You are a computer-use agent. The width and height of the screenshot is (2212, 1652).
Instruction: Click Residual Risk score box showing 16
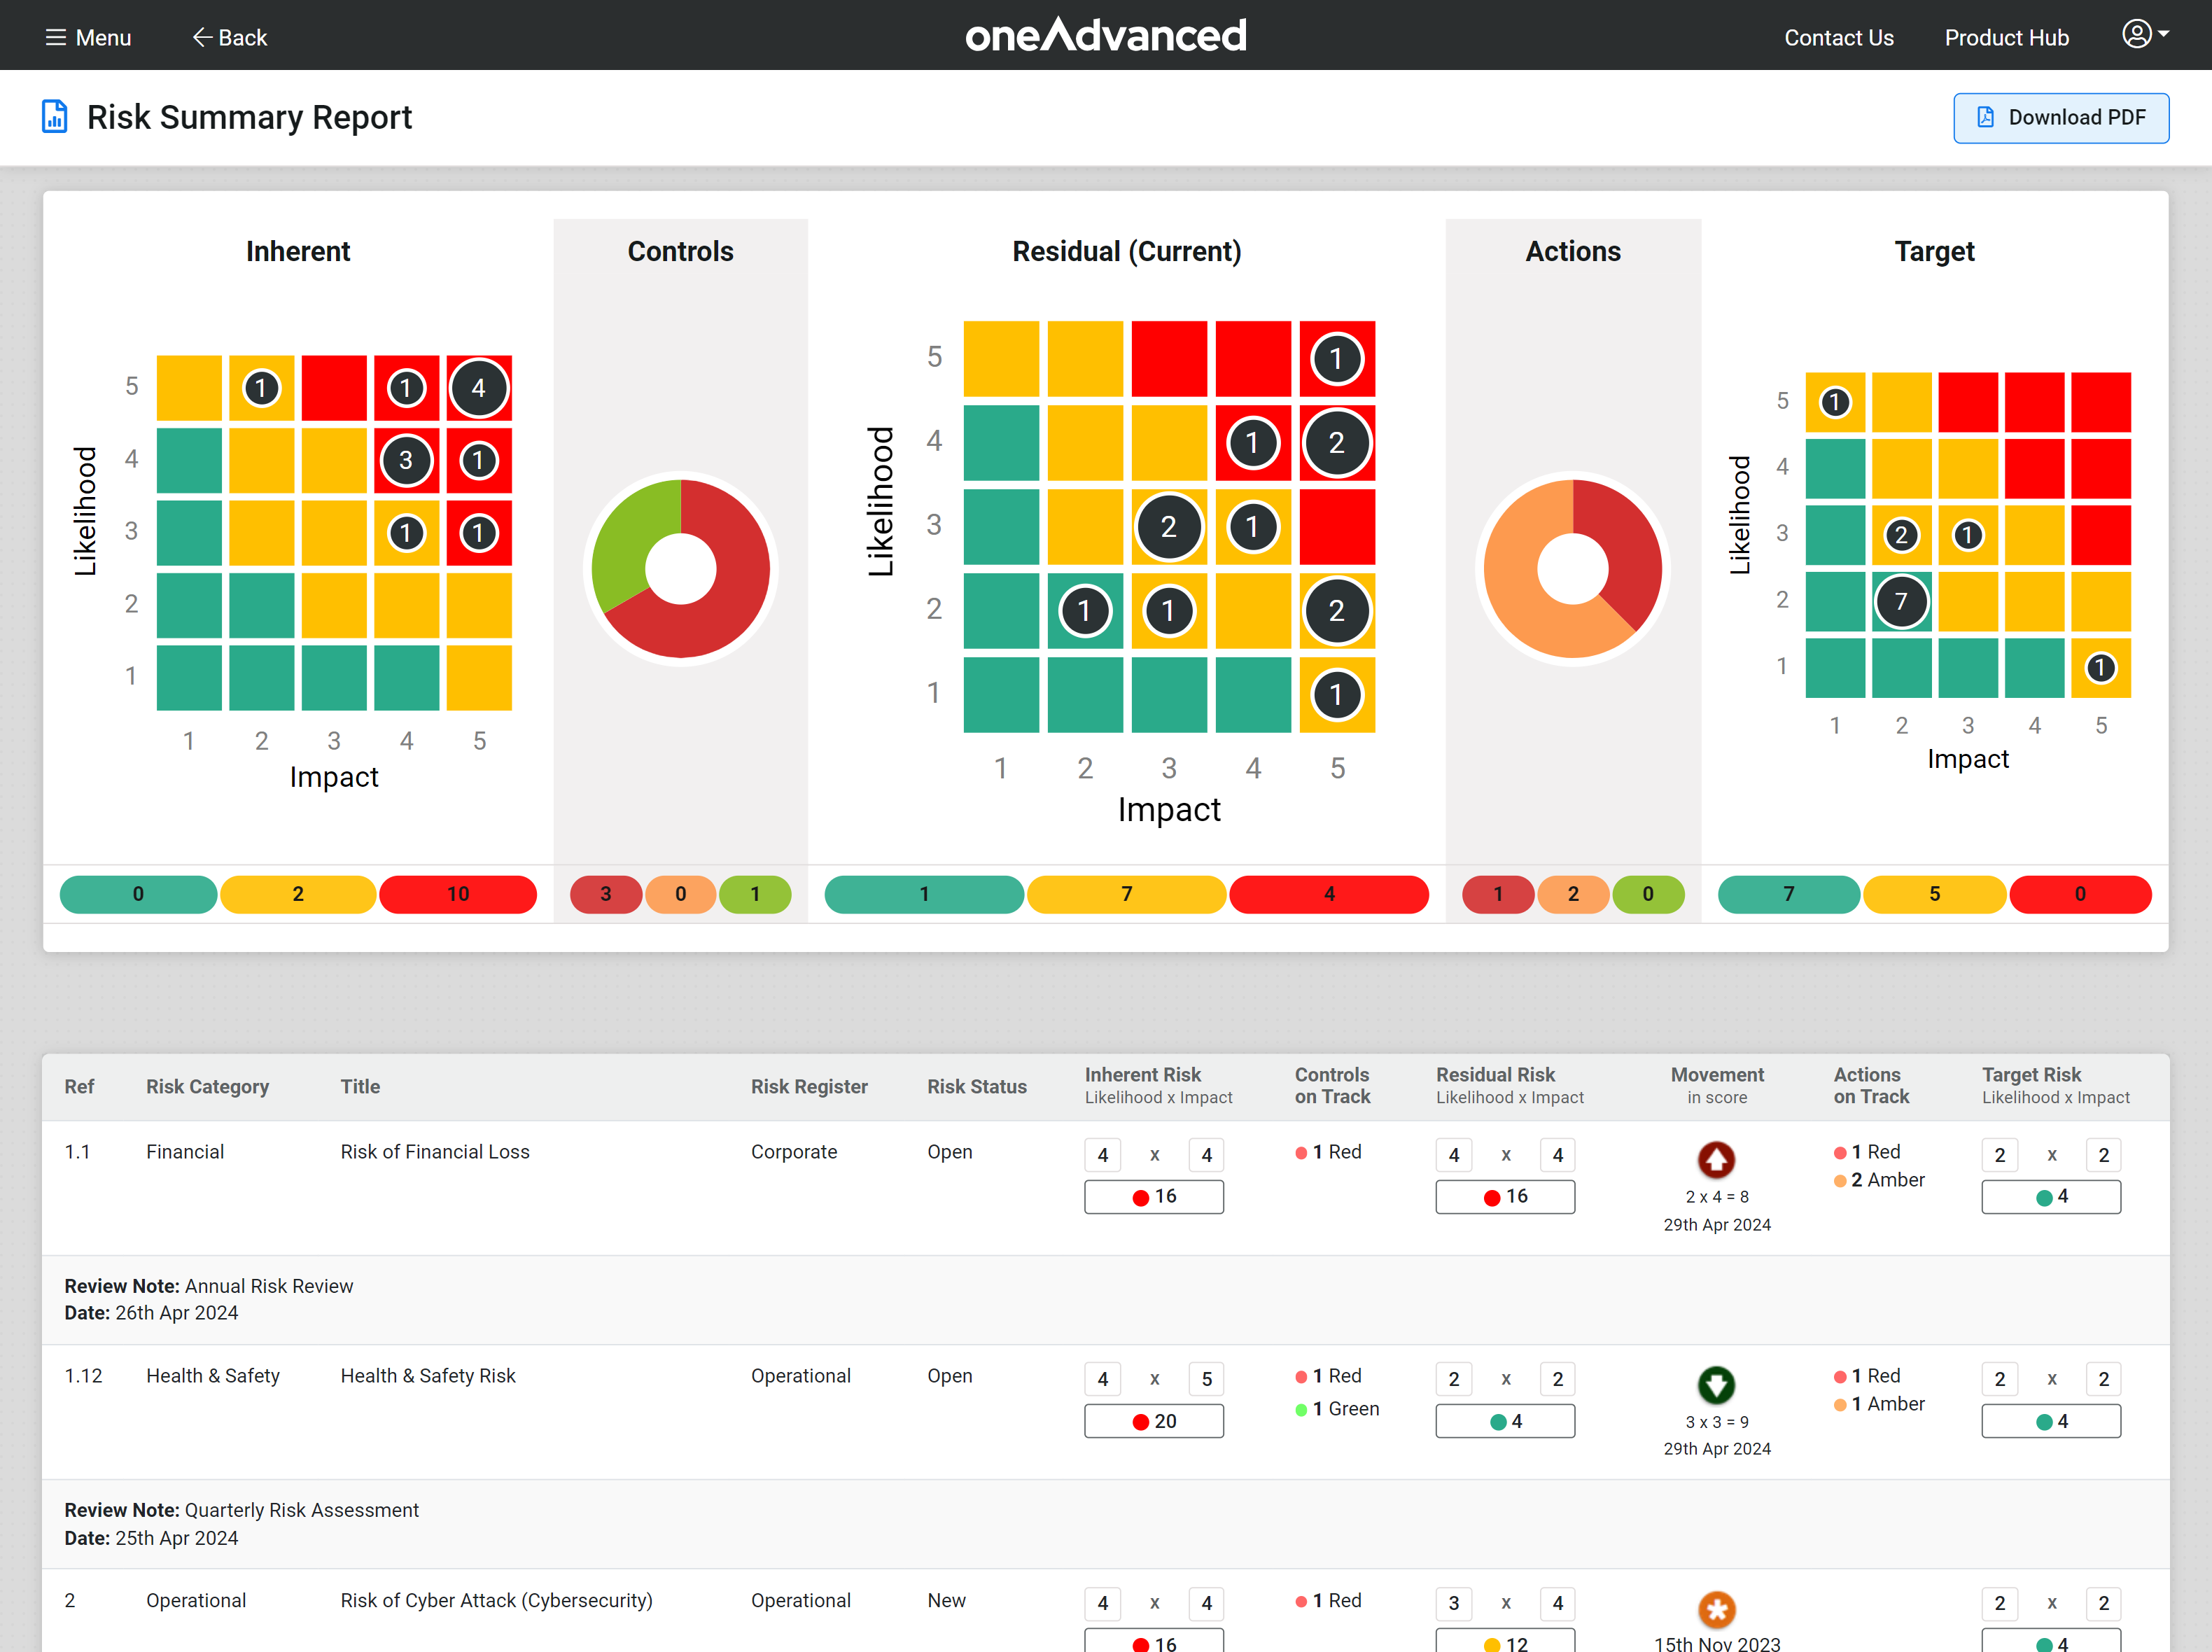click(x=1505, y=1197)
